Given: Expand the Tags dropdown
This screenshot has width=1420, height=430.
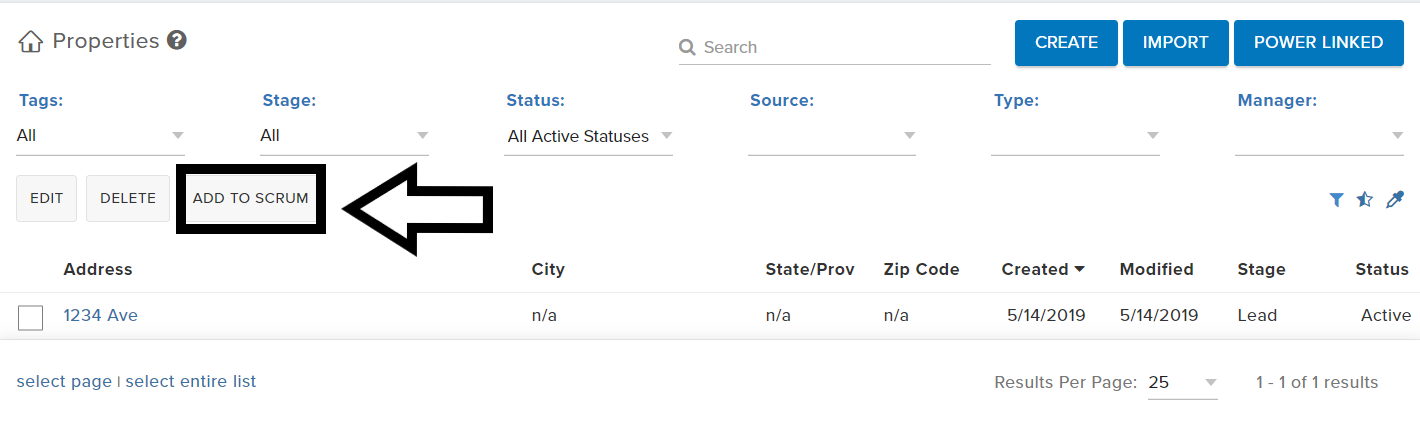Looking at the screenshot, I should 101,135.
